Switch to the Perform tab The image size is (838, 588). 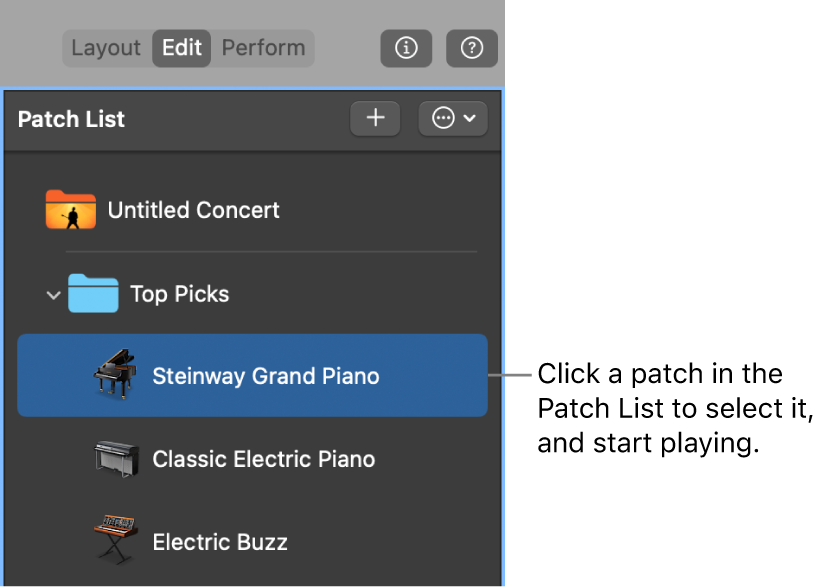click(x=264, y=47)
